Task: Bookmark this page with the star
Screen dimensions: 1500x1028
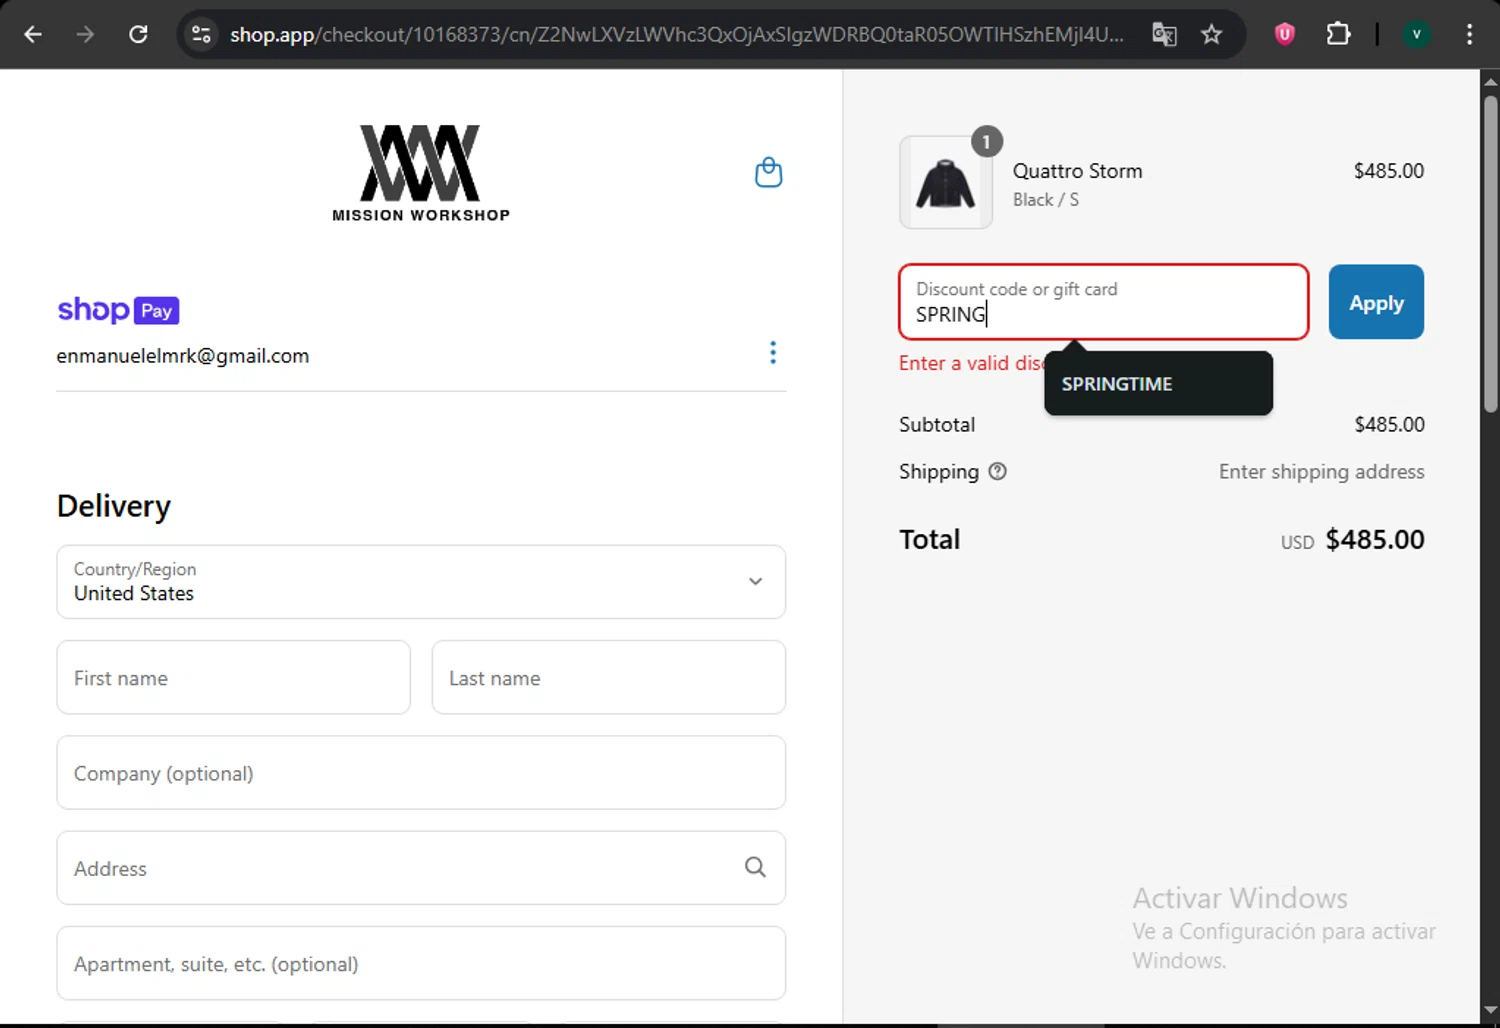Action: tap(1212, 34)
